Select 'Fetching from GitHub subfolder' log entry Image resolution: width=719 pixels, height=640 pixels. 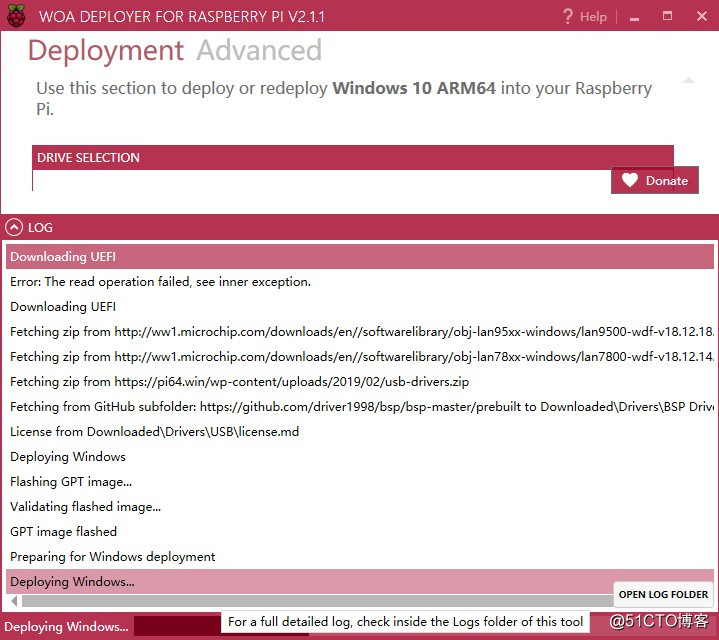coord(360,407)
